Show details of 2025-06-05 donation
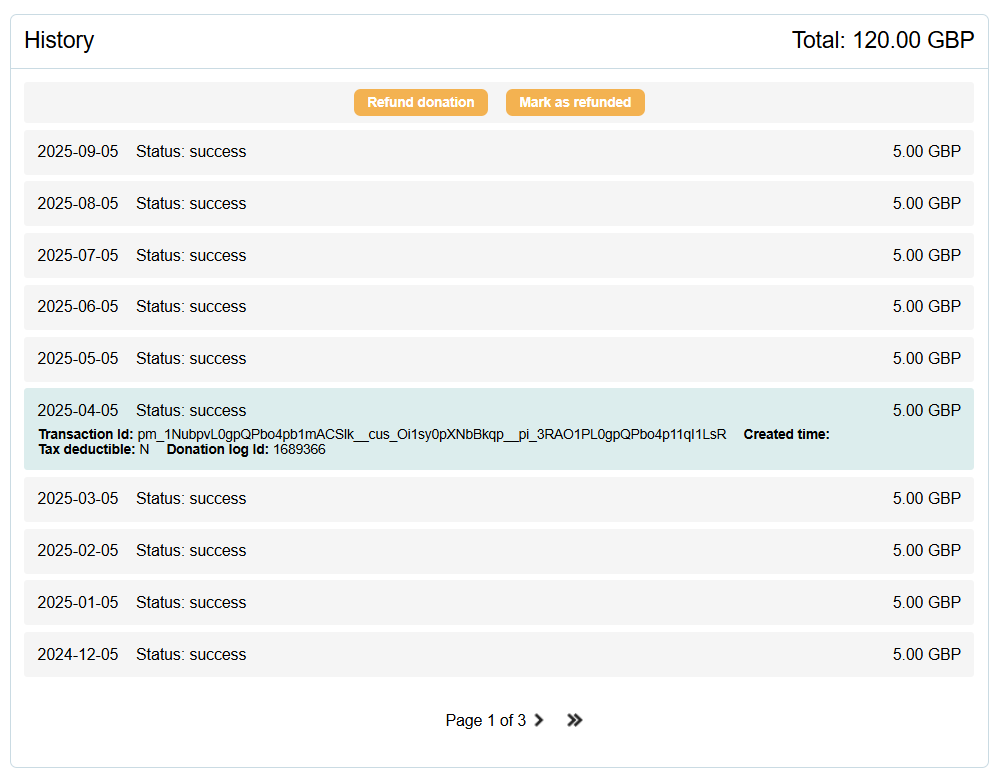Screen dimensions: 1000x781 click(498, 307)
